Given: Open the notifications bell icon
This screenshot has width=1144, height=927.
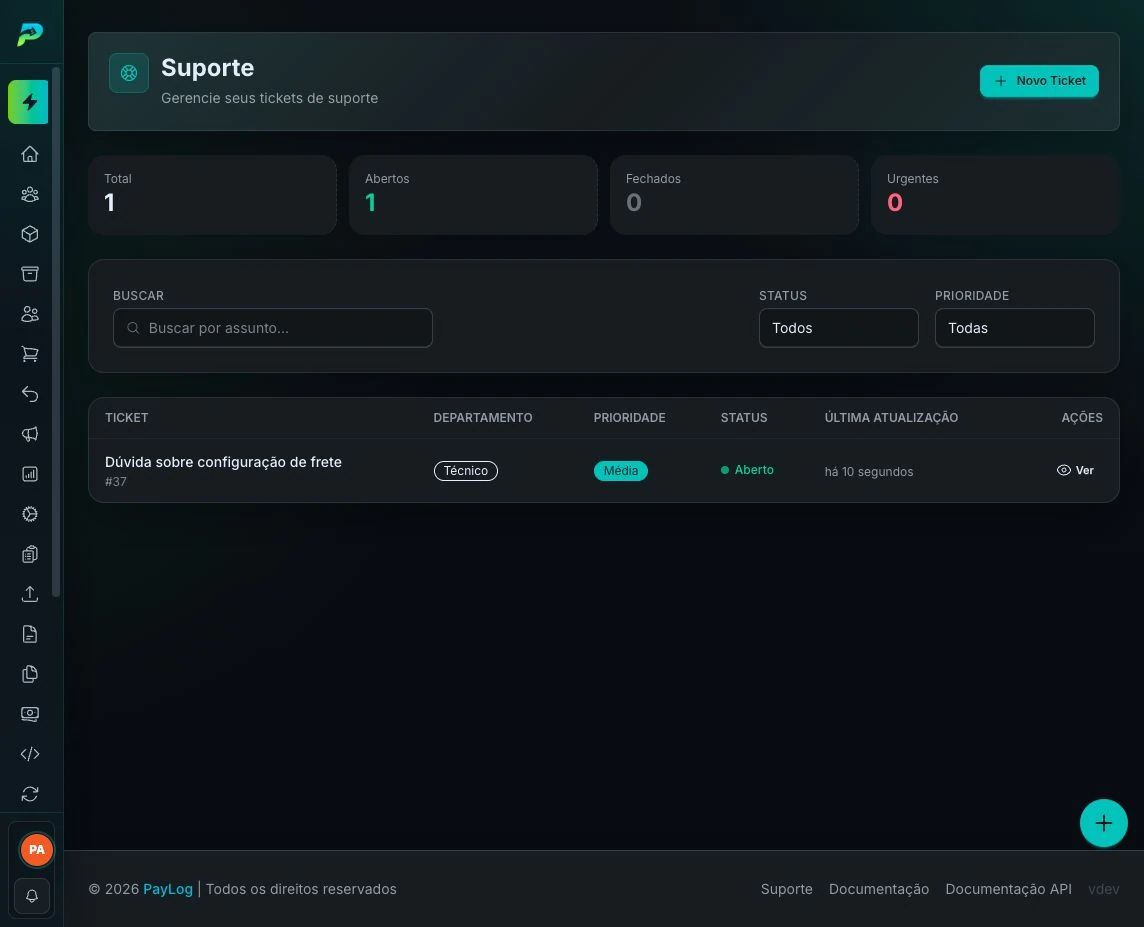Looking at the screenshot, I should pos(31,896).
